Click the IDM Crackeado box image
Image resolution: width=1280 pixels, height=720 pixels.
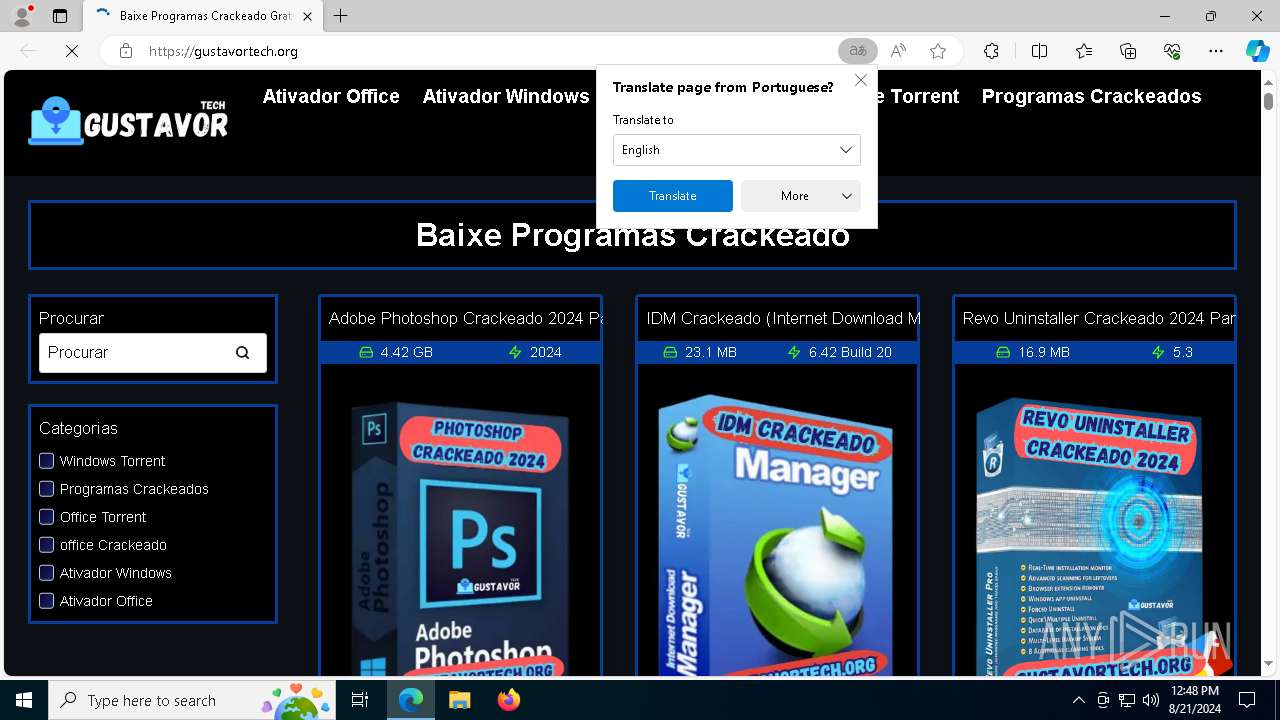[x=777, y=535]
